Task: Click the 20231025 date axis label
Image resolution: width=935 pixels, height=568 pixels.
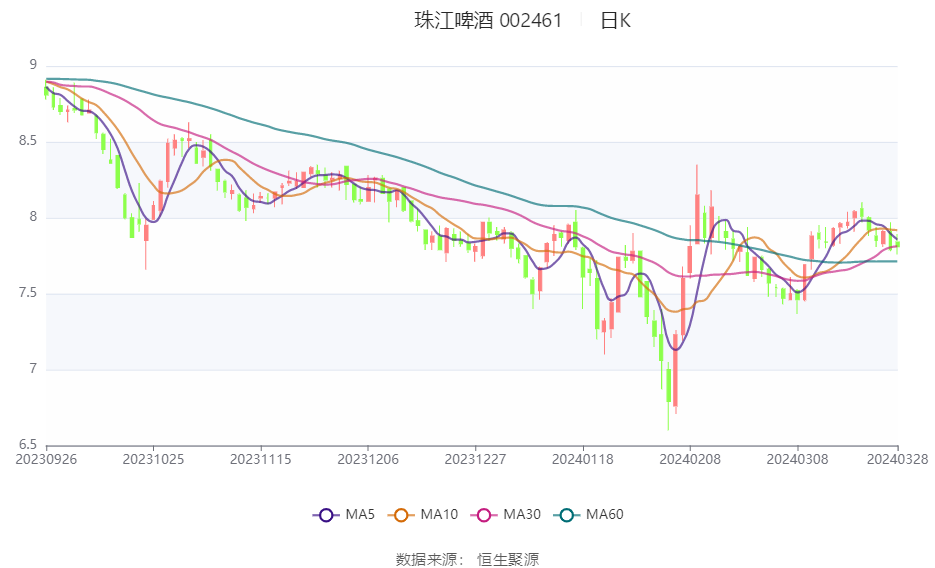Action: point(153,460)
